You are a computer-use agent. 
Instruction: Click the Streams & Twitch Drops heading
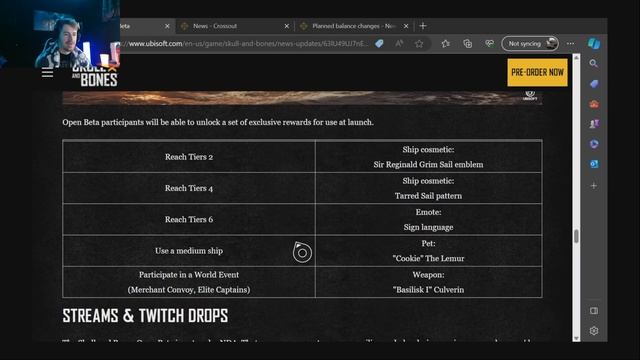(x=145, y=316)
